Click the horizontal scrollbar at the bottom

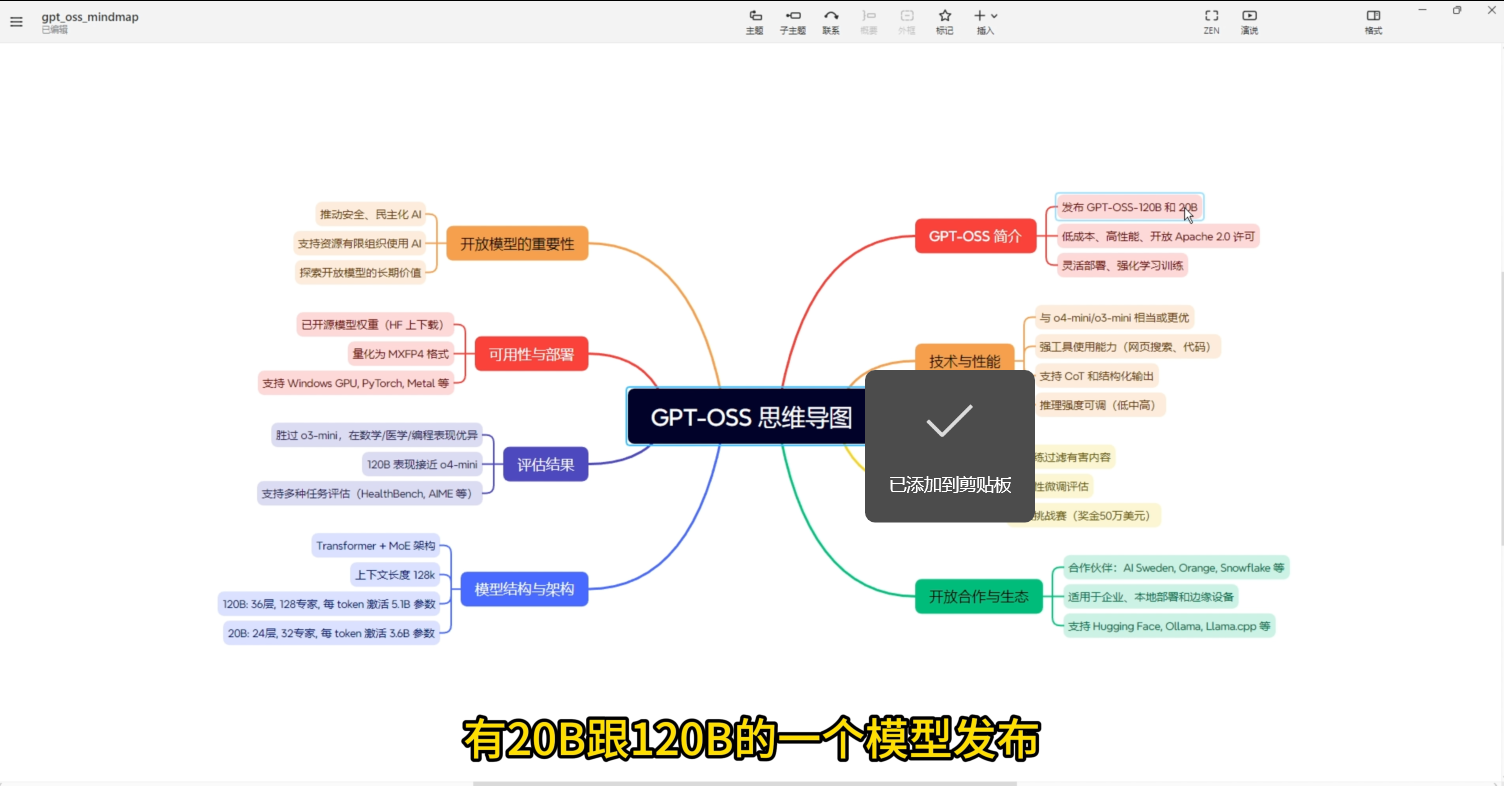[x=745, y=783]
